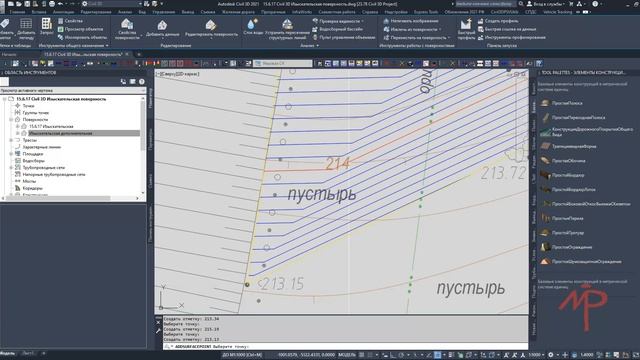Click the command line input field
The width and height of the screenshot is (640, 360).
point(345,347)
